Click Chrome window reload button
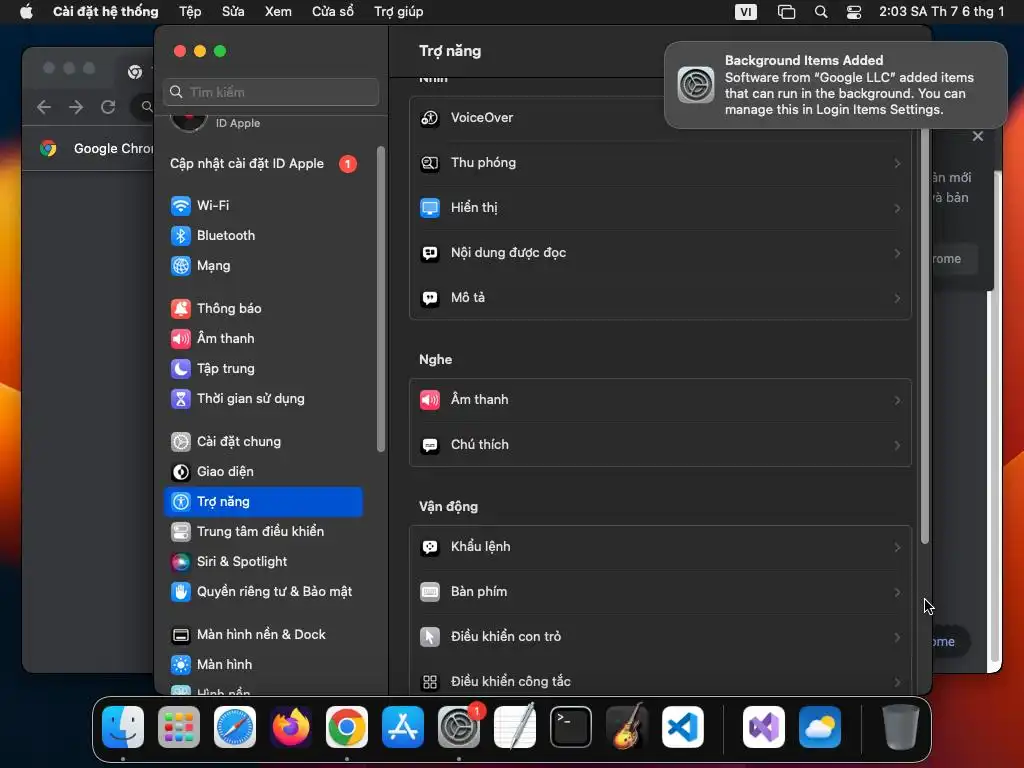 (108, 107)
